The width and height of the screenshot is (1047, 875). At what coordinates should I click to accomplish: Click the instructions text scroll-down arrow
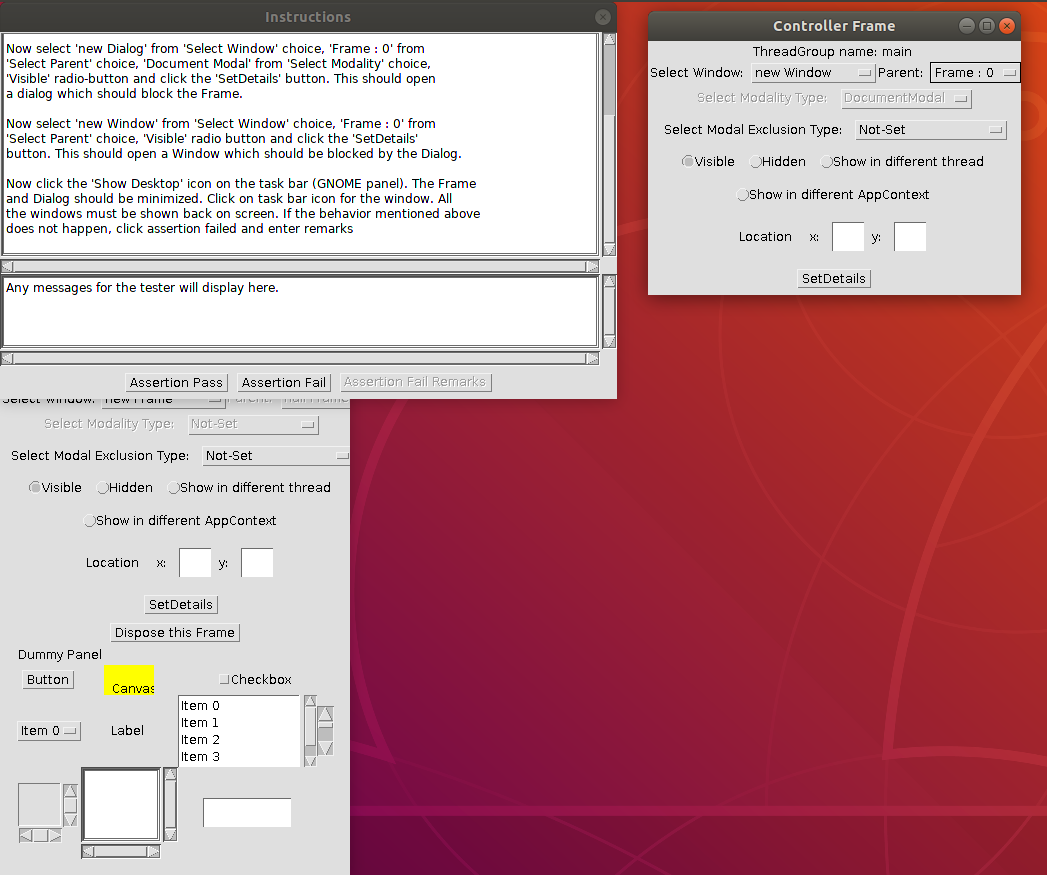tap(609, 248)
